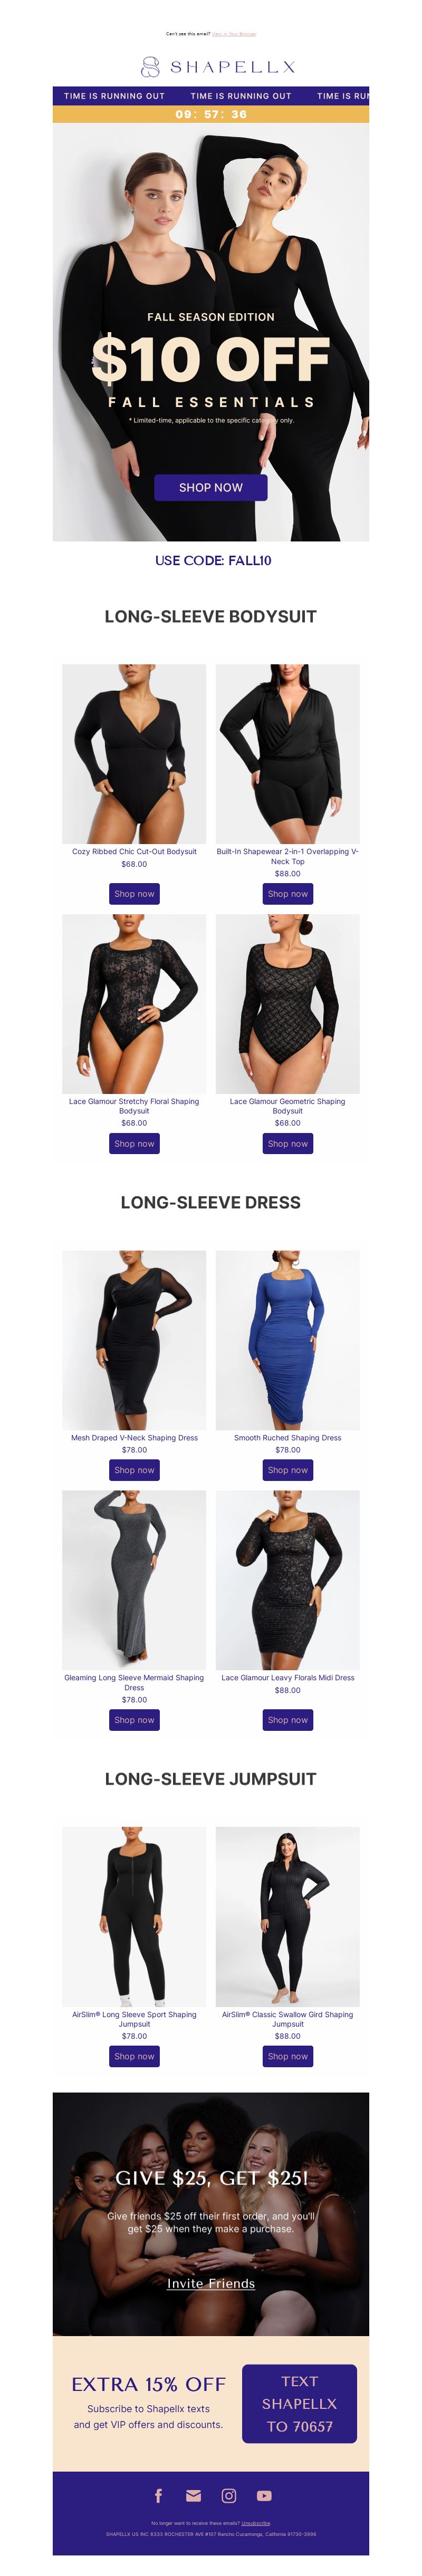Click the Invite Friends link
The width and height of the screenshot is (422, 2576).
pos(211,2283)
